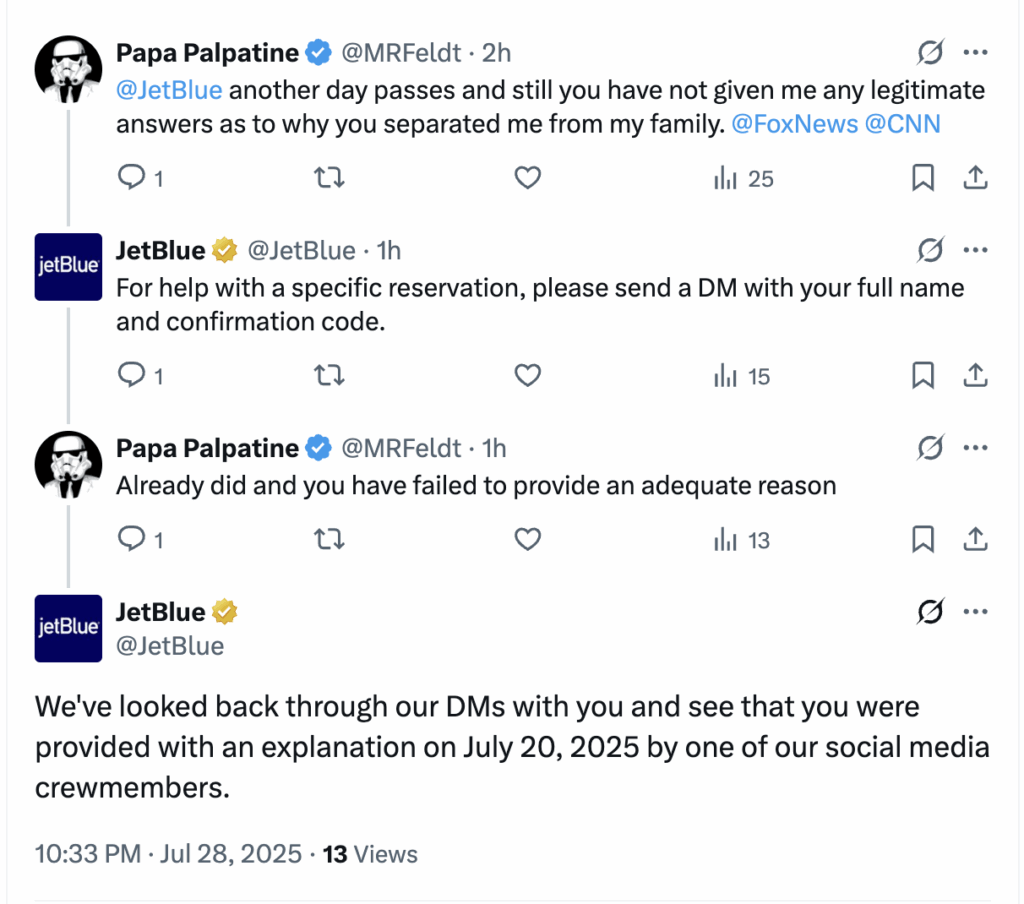Repost Papa Palpatine's 'Already did' reply
Screen dimensions: 1024x904
tap(329, 541)
